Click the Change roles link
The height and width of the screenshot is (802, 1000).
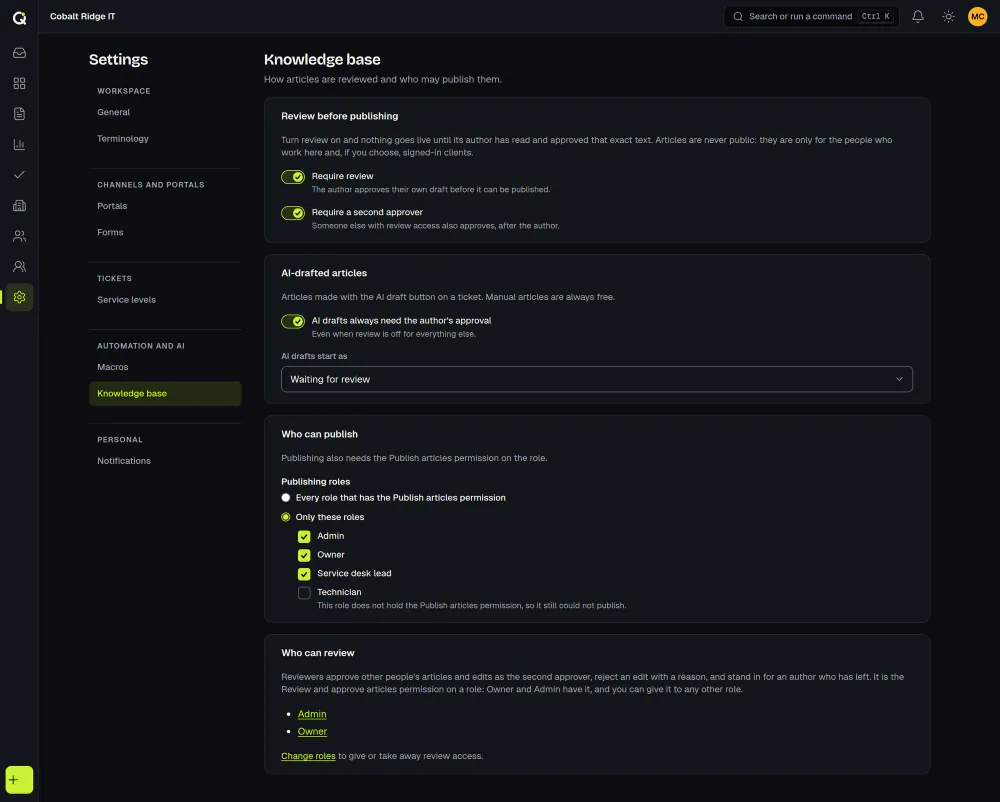coord(308,756)
